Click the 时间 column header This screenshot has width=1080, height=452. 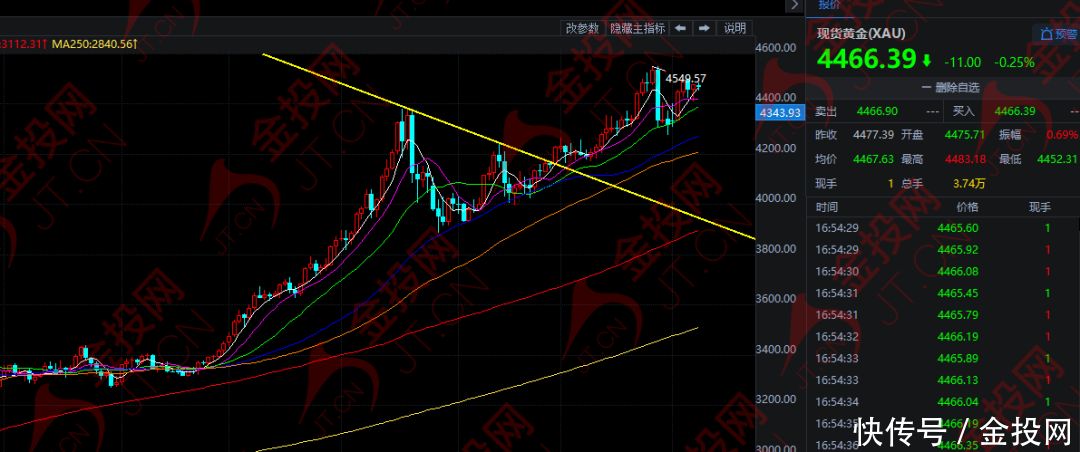coord(827,207)
